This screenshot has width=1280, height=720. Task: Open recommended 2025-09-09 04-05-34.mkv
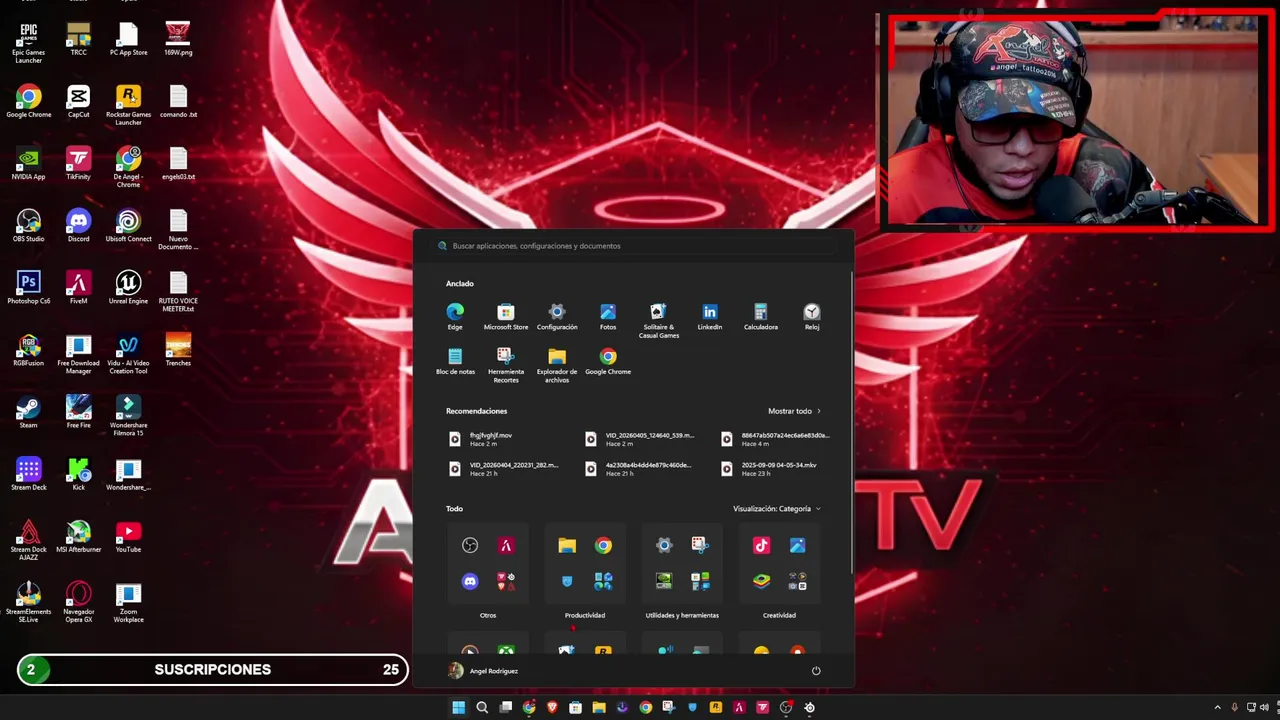pyautogui.click(x=780, y=468)
